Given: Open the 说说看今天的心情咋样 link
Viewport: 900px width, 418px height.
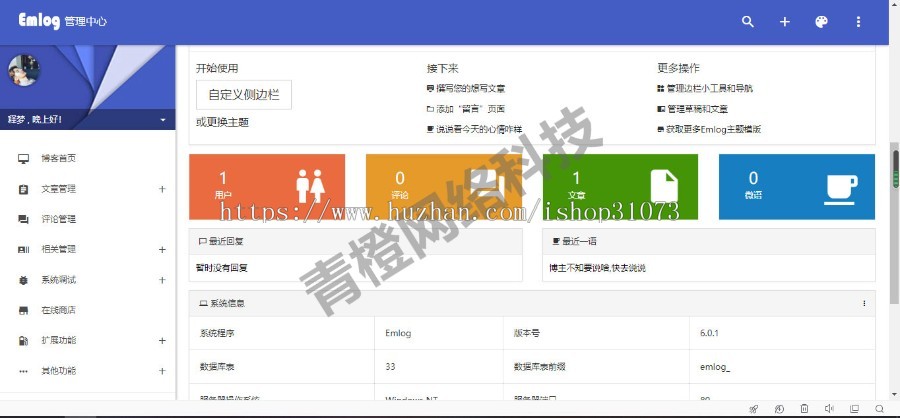Looking at the screenshot, I should coord(474,129).
